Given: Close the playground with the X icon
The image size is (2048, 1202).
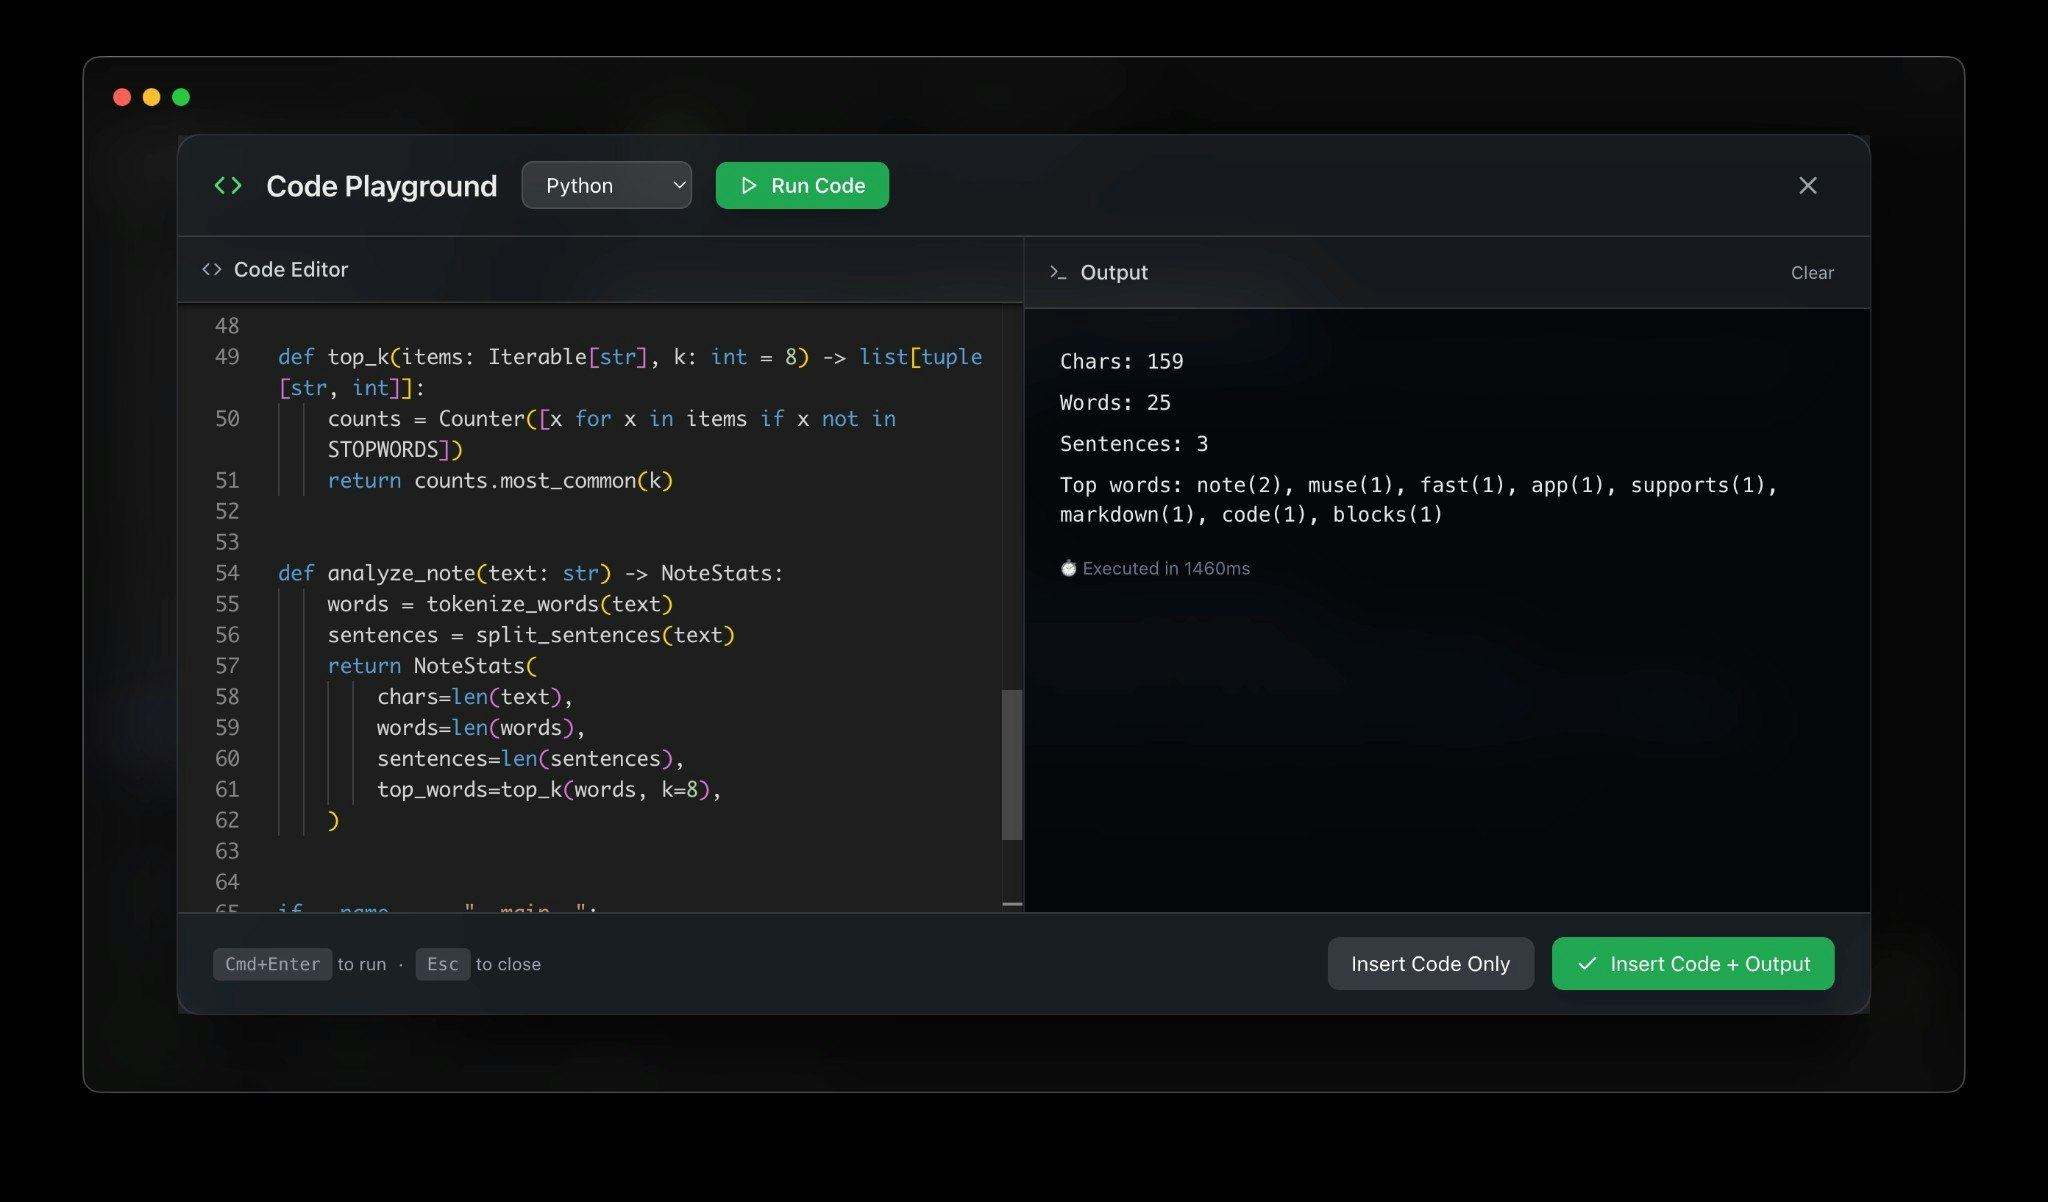Looking at the screenshot, I should pyautogui.click(x=1807, y=186).
